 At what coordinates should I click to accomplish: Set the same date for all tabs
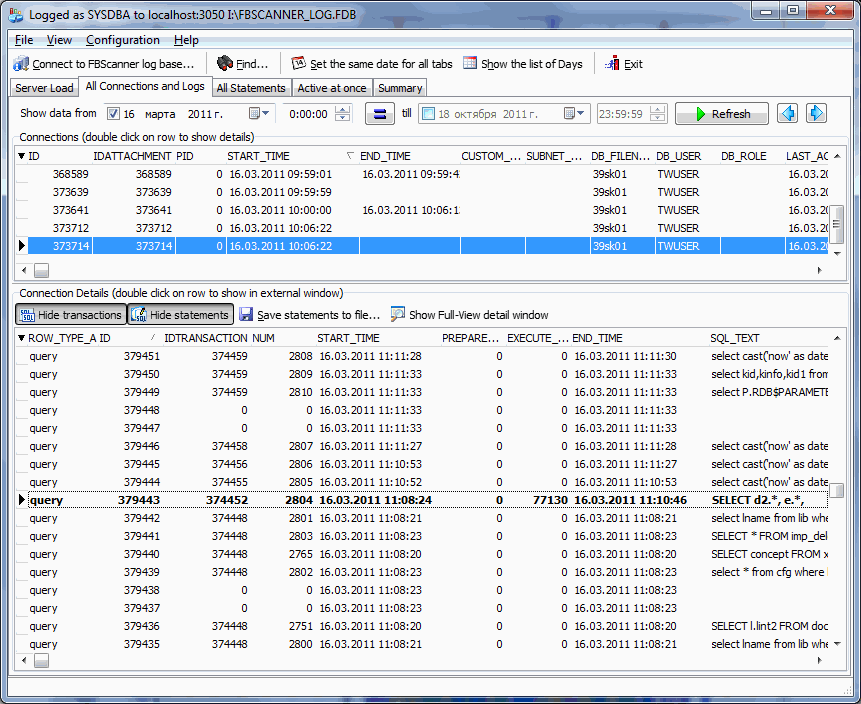299,64
